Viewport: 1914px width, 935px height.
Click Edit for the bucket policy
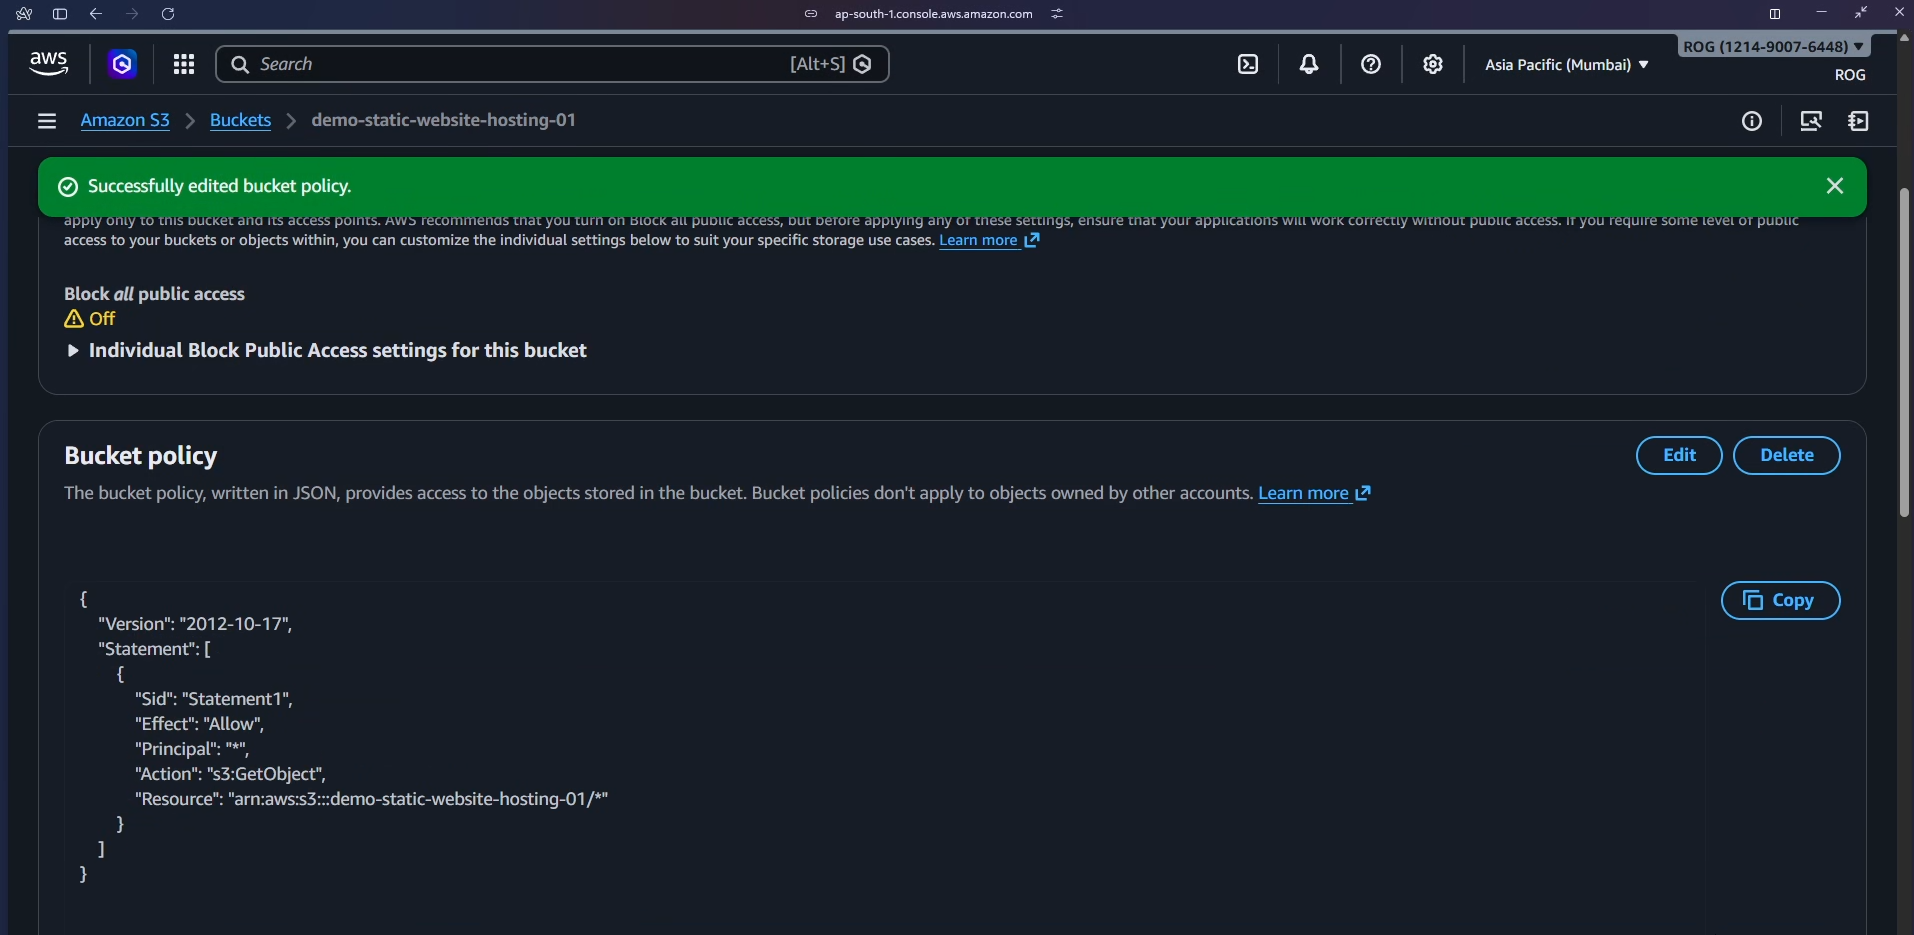coord(1679,455)
